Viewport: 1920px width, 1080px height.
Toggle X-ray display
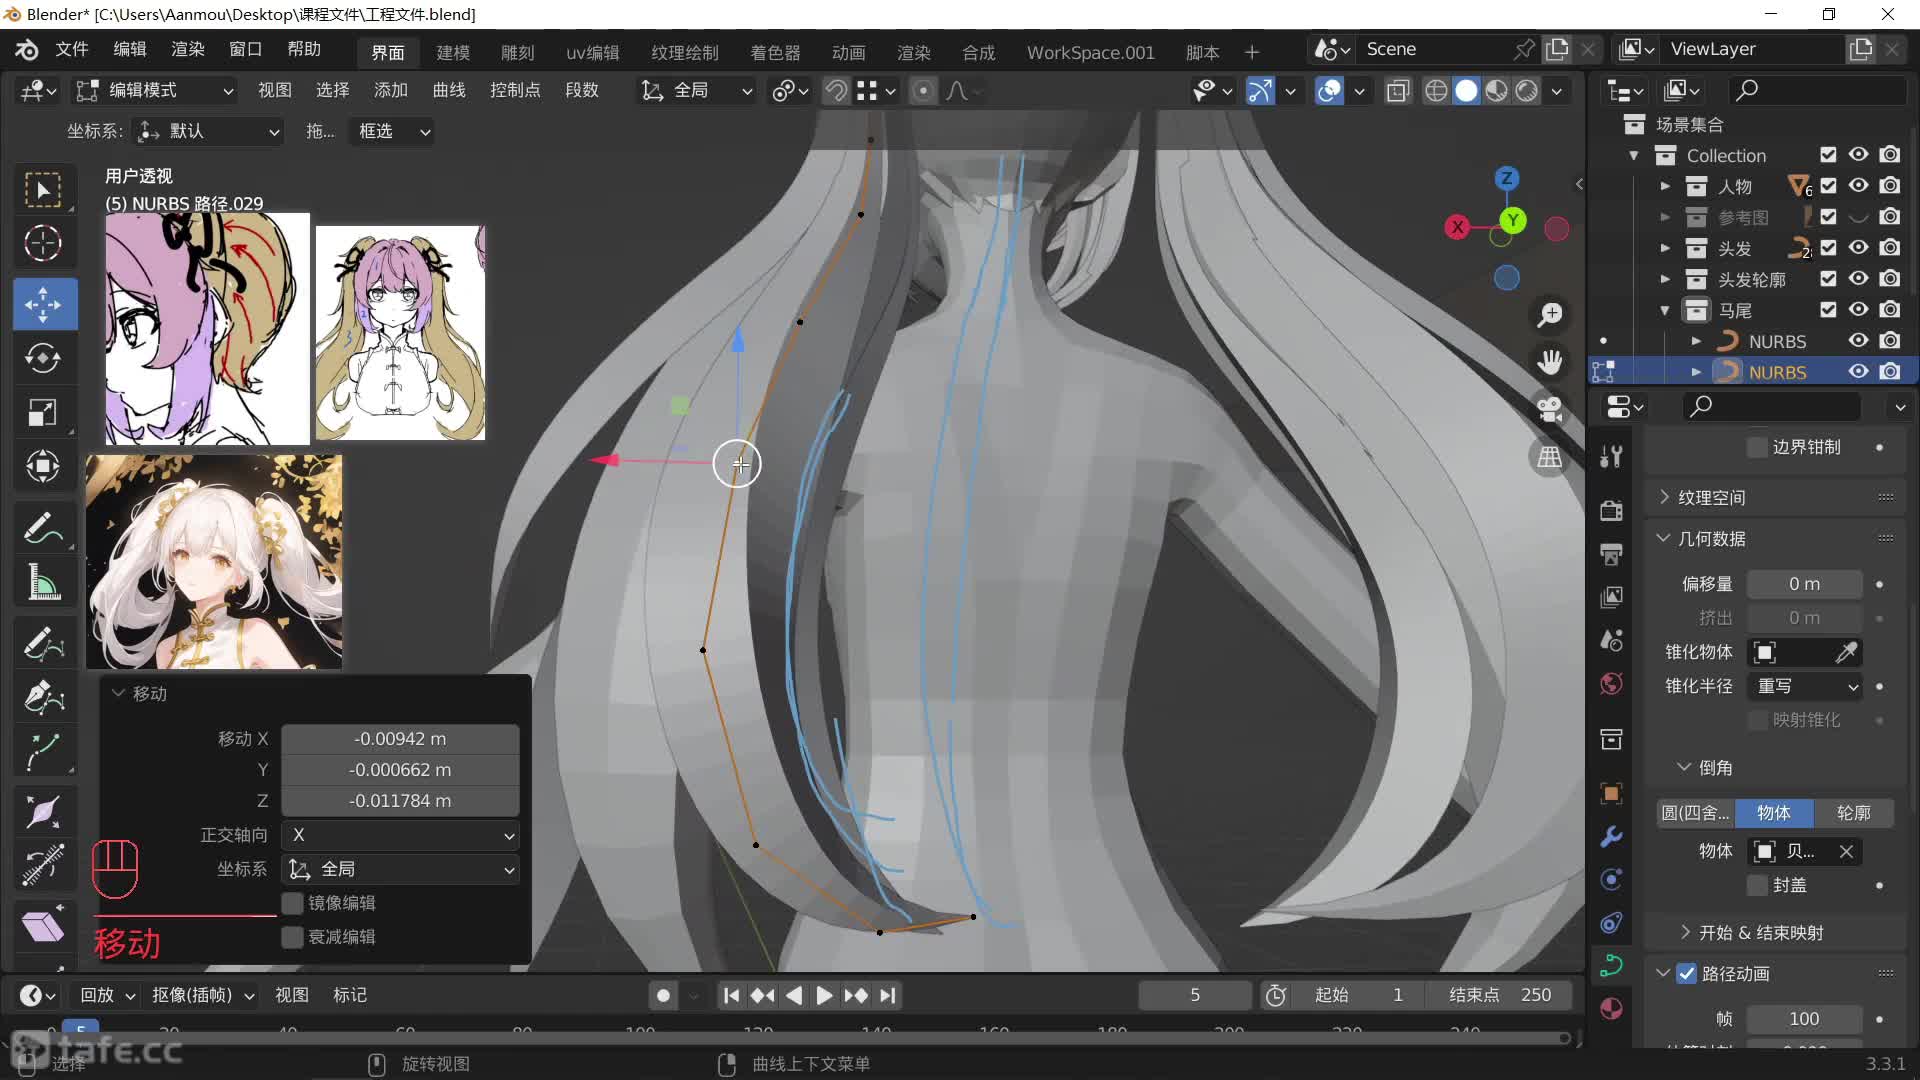[1397, 91]
